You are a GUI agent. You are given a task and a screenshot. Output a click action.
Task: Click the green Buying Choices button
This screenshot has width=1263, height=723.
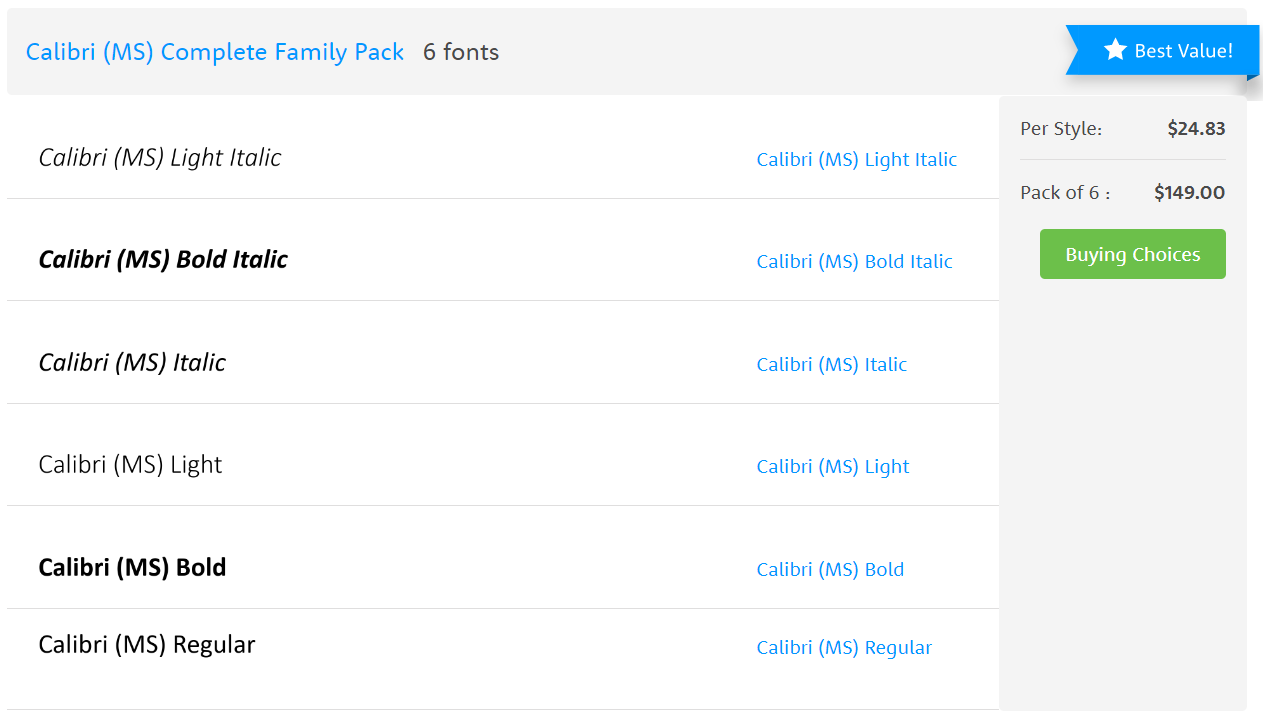[x=1132, y=254]
